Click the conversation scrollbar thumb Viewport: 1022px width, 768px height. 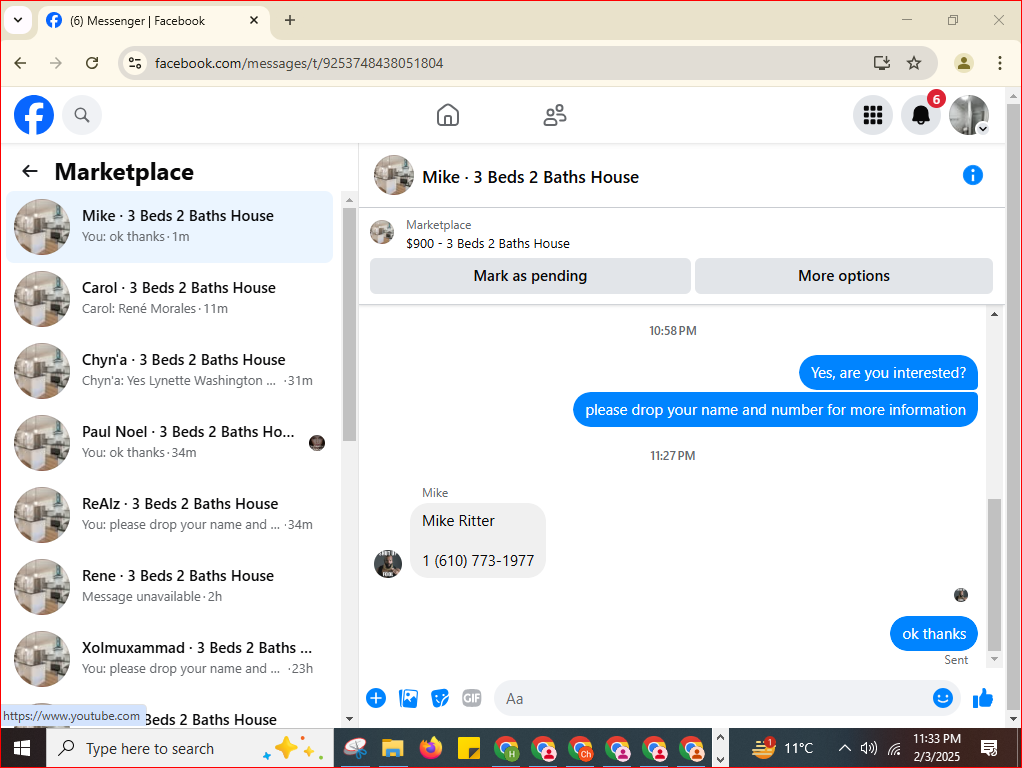[x=994, y=574]
